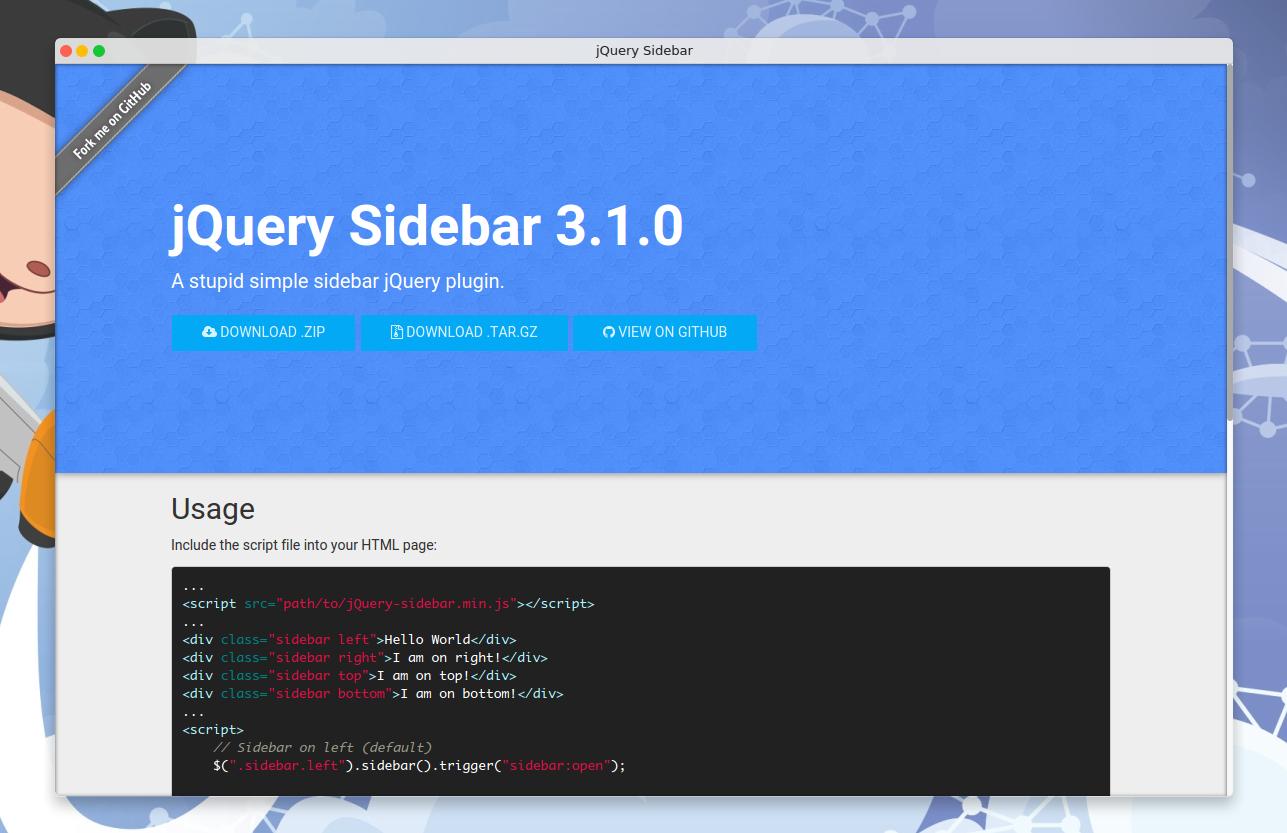Click the GitHub octocat icon on View on GitHub
The width and height of the screenshot is (1287, 833).
coord(609,332)
